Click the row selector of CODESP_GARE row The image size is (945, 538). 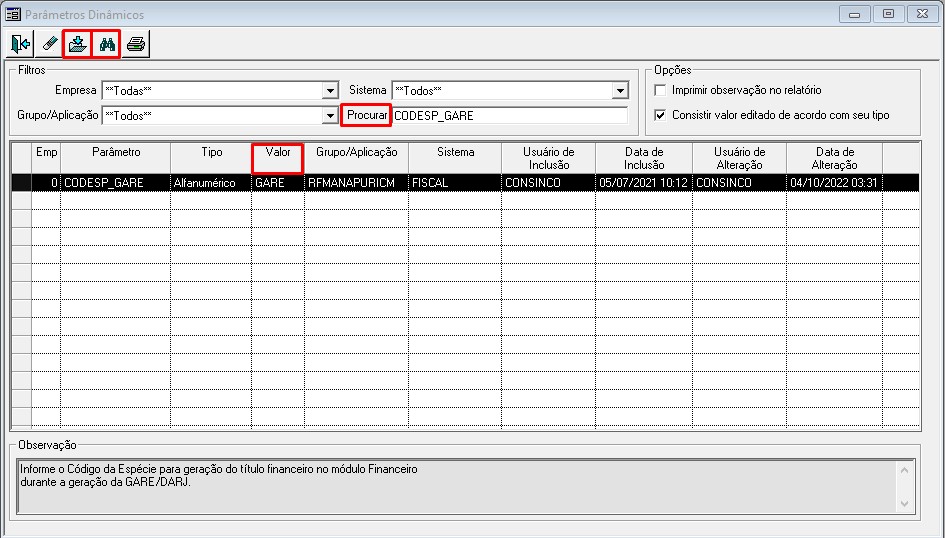(22, 183)
